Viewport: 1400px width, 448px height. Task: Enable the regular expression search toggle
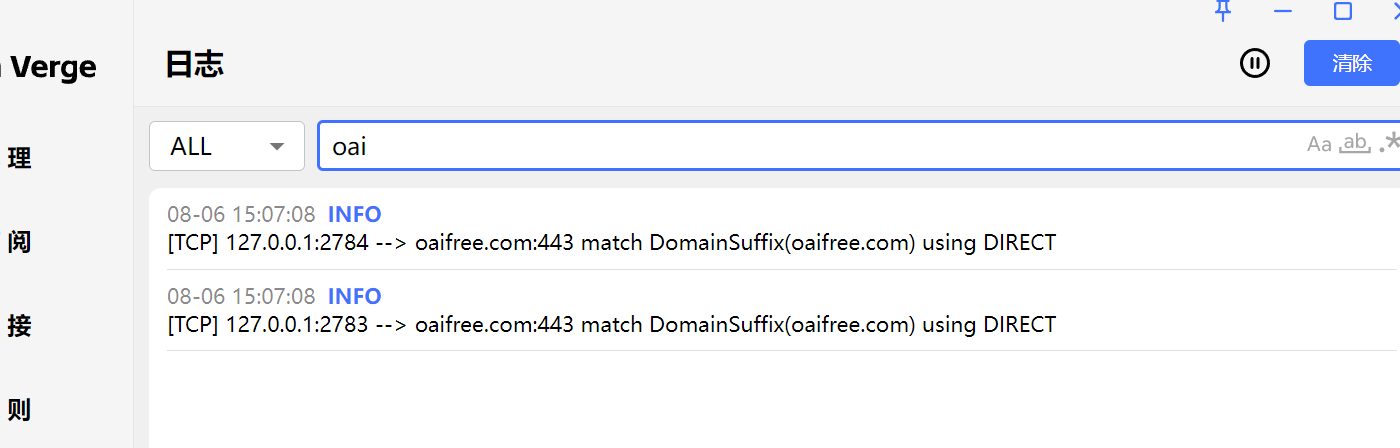pyautogui.click(x=1389, y=144)
